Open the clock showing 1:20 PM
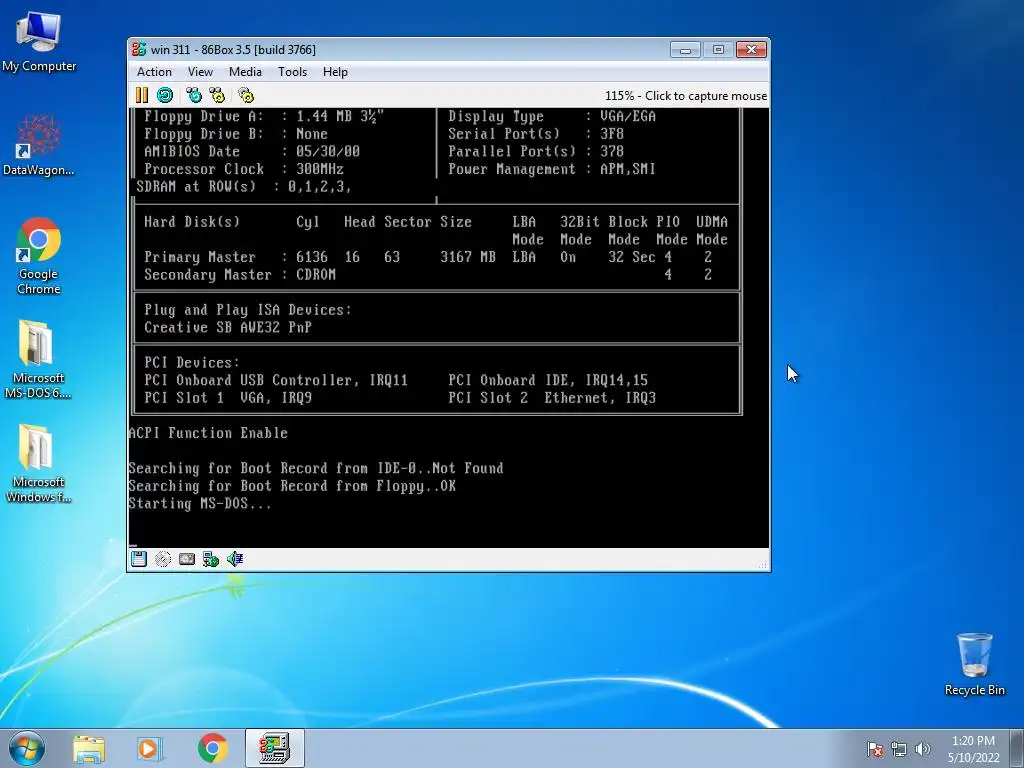This screenshot has width=1024, height=768. point(973,748)
